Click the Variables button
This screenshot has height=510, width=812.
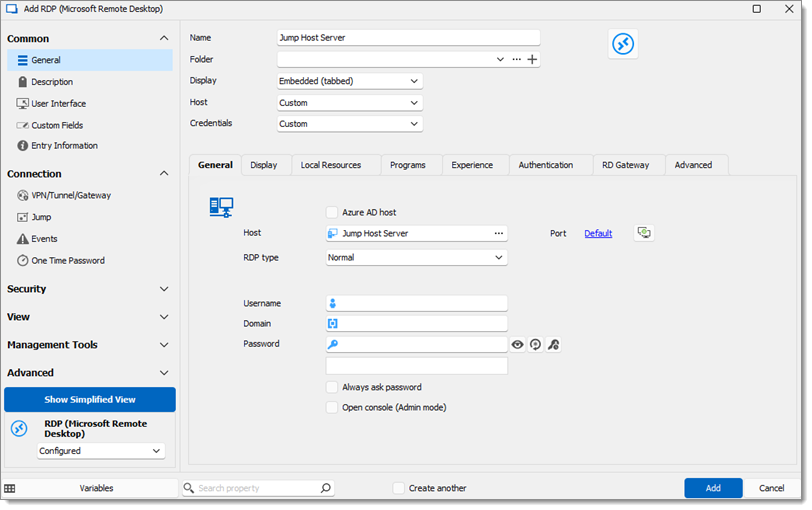96,488
